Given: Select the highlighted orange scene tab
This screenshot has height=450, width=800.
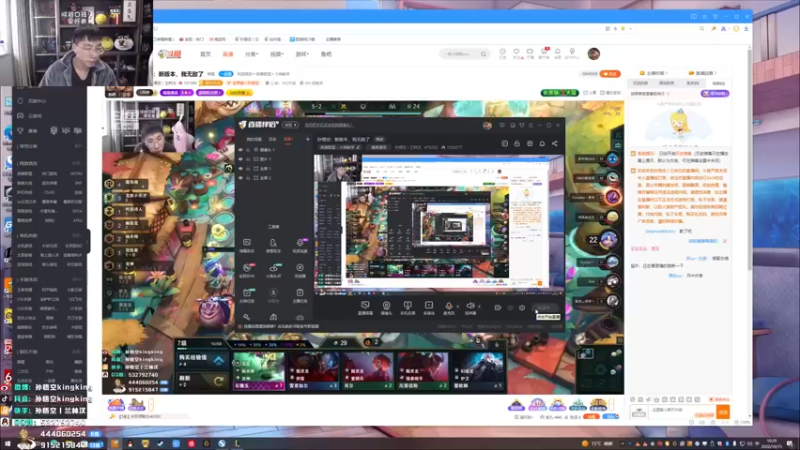Looking at the screenshot, I should click(x=288, y=139).
